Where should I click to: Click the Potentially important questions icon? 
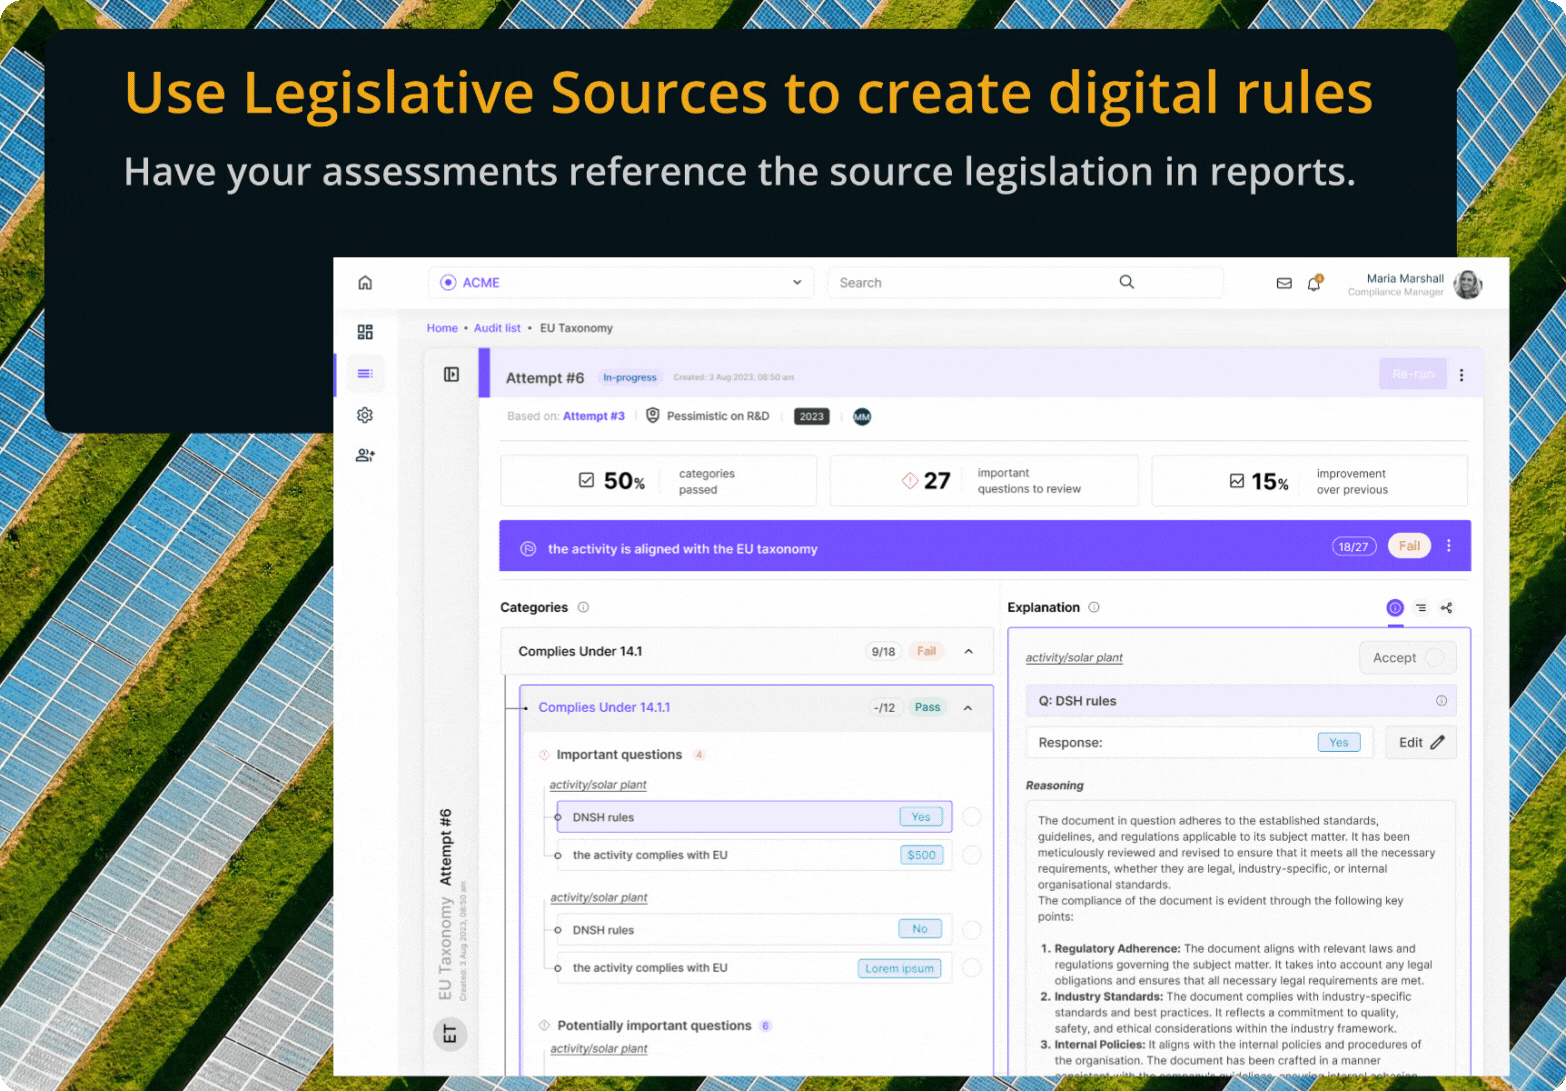(x=544, y=1025)
